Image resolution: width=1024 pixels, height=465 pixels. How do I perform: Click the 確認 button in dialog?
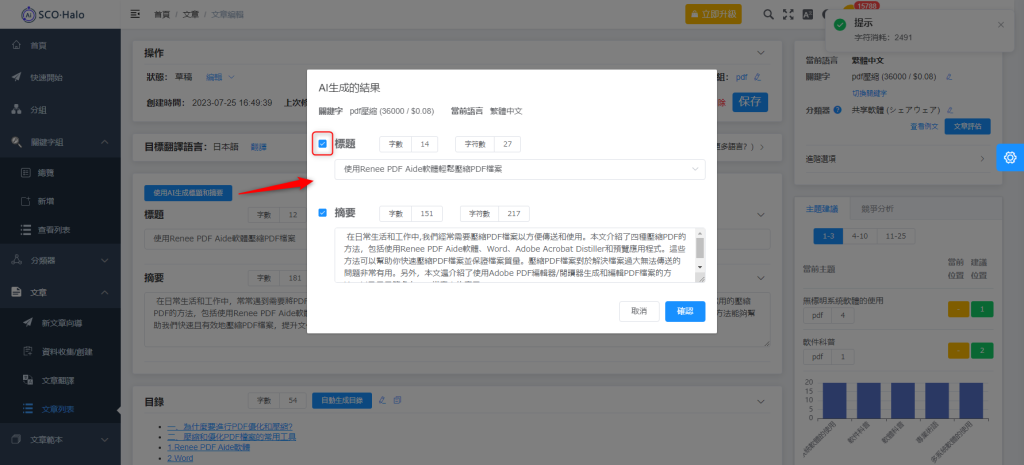[685, 311]
